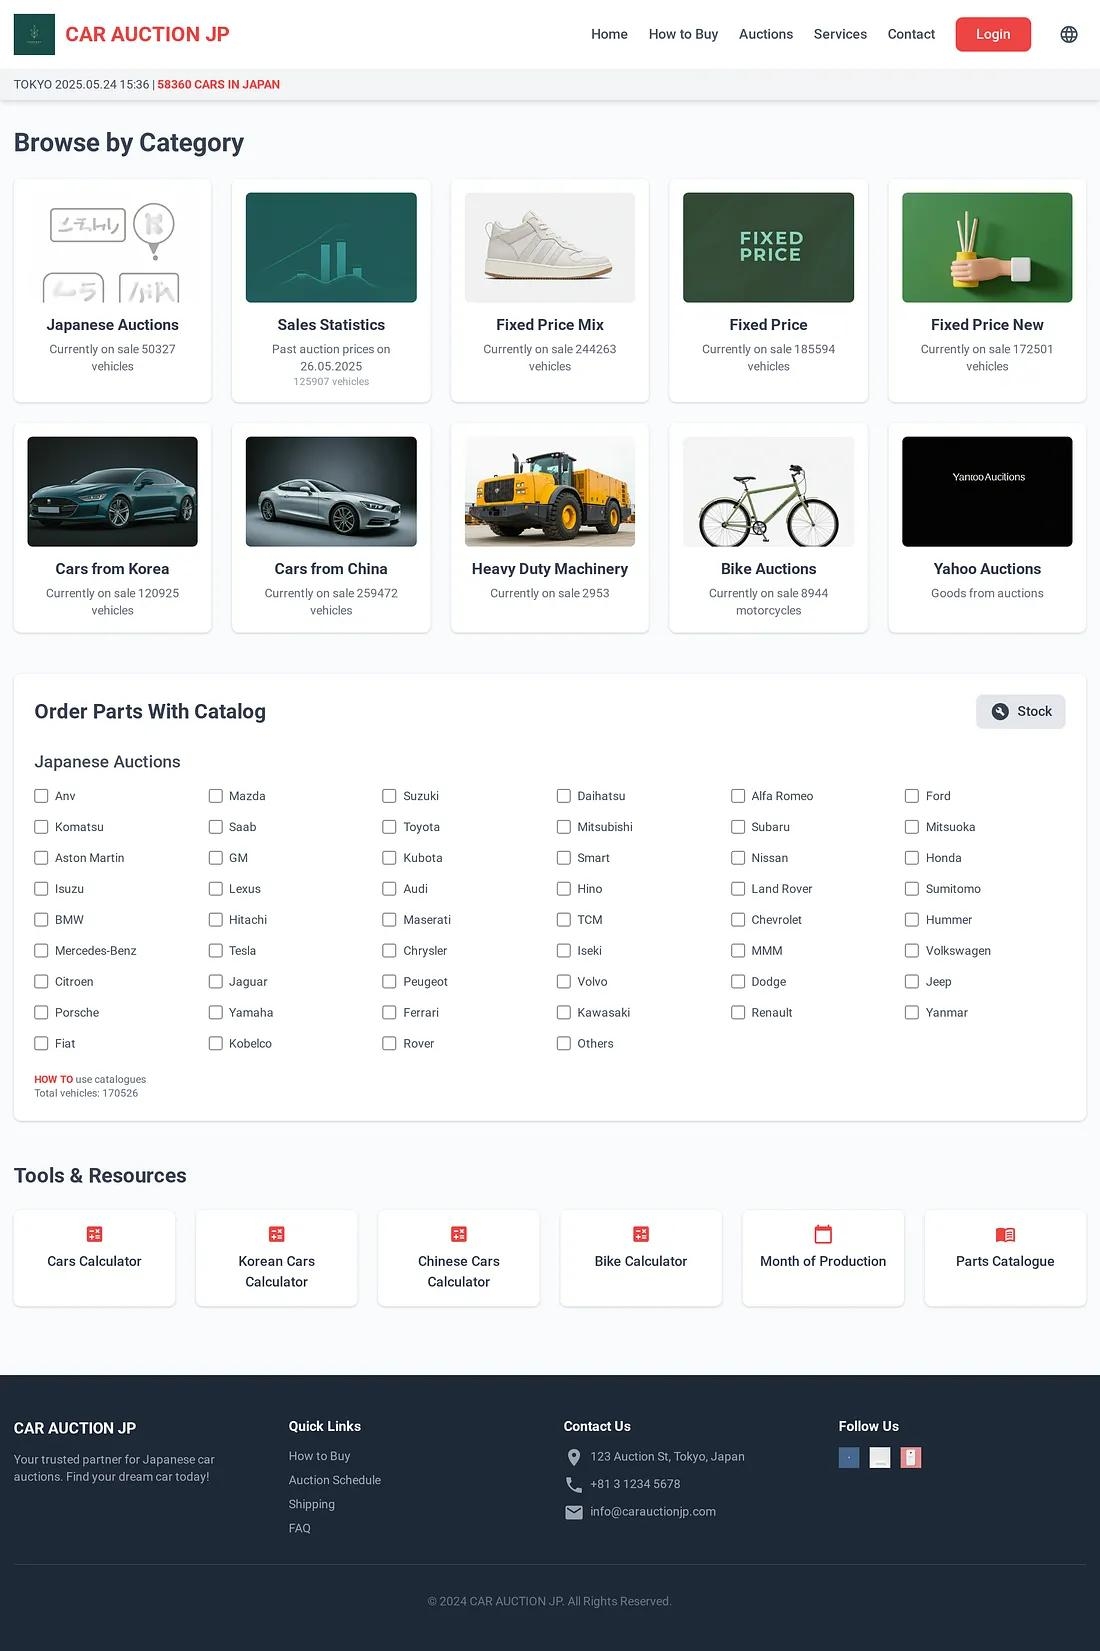Click the Month of Production calendar icon
1100x1651 pixels.
tap(823, 1234)
